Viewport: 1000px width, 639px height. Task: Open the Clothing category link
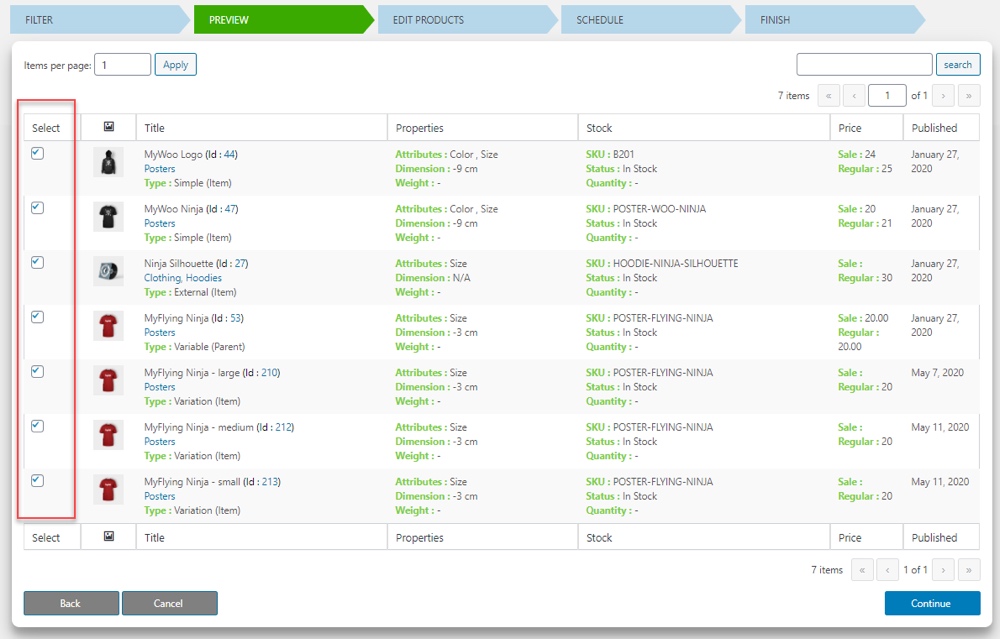click(x=162, y=278)
